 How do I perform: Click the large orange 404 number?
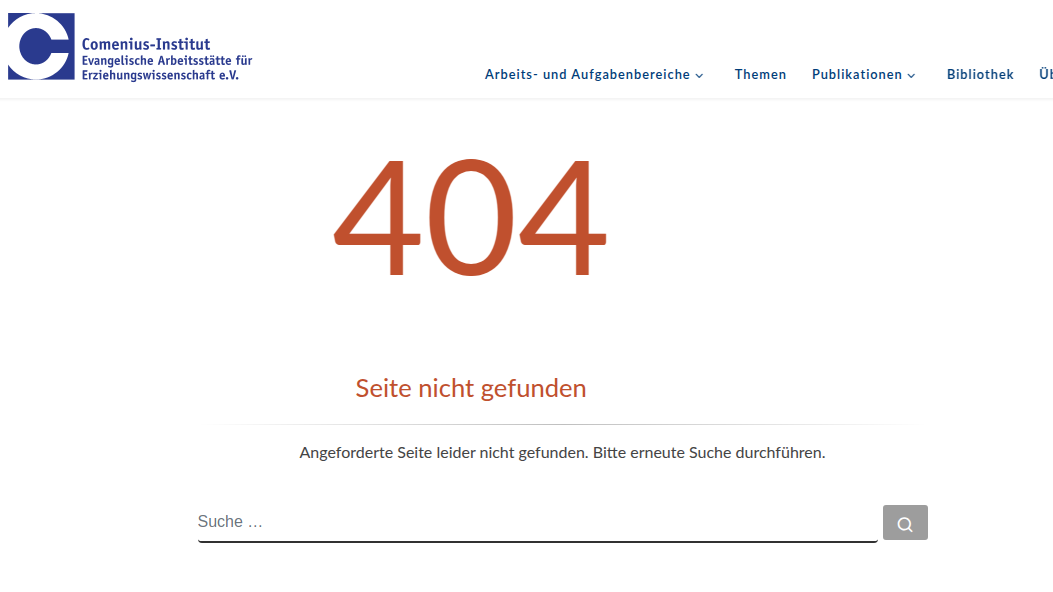pyautogui.click(x=469, y=218)
